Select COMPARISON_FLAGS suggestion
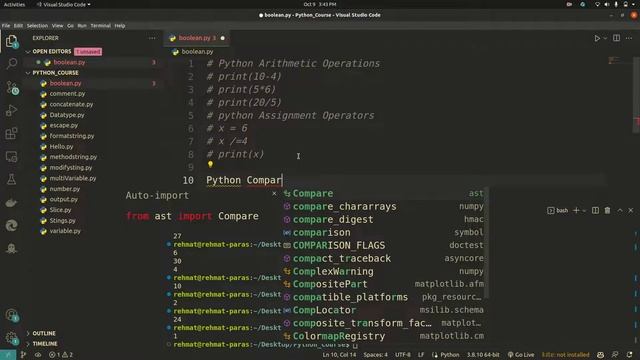This screenshot has width=640, height=360. (383, 245)
